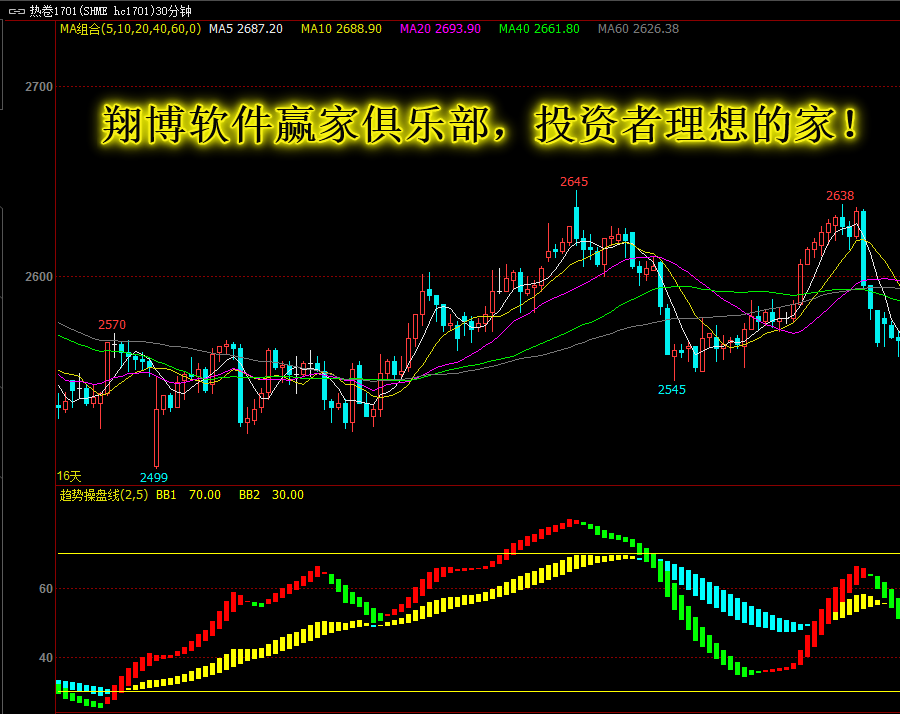Click the 60 level on indicator axis
The width and height of the screenshot is (900, 714).
point(45,589)
